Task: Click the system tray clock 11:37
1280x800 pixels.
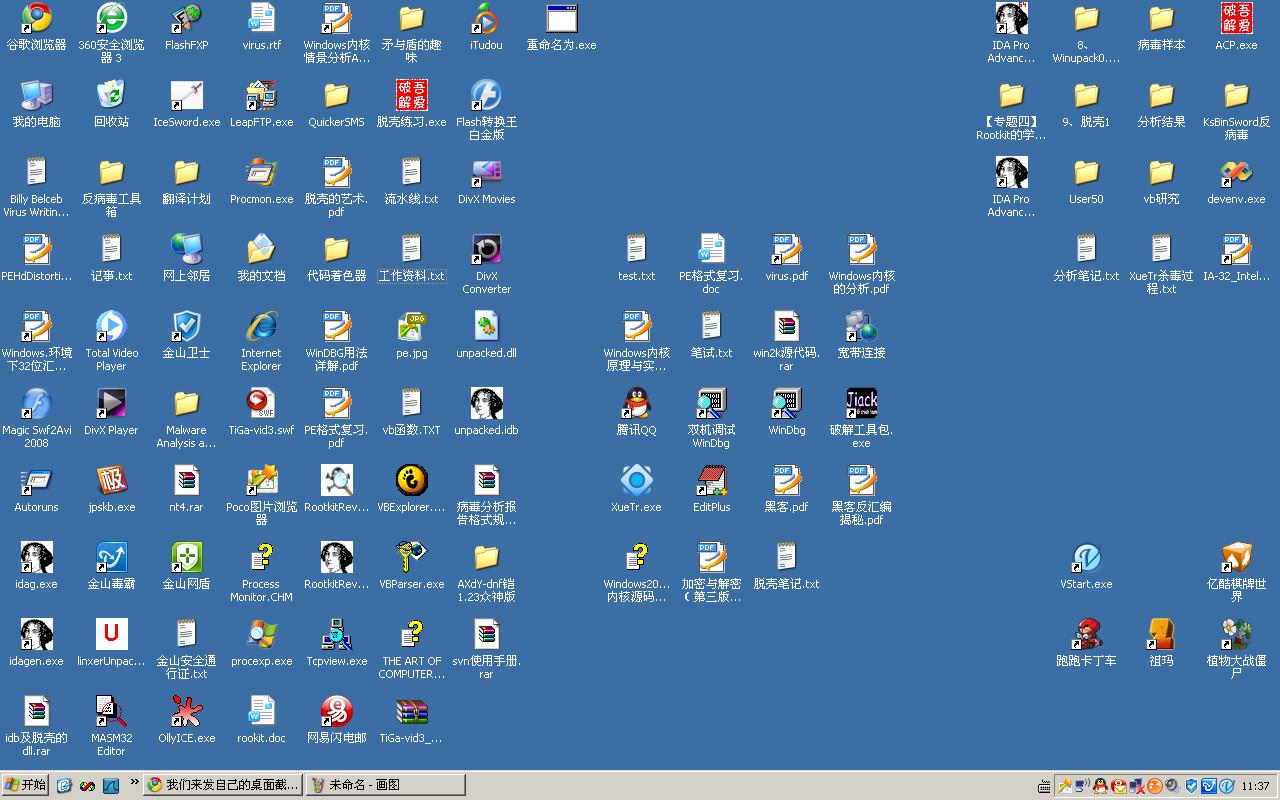Action: tap(1255, 786)
